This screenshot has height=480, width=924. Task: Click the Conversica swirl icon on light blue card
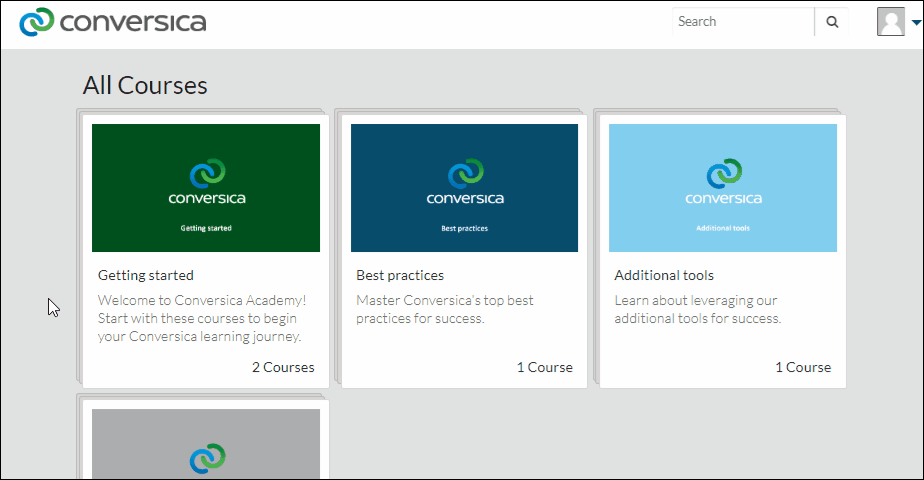[724, 173]
